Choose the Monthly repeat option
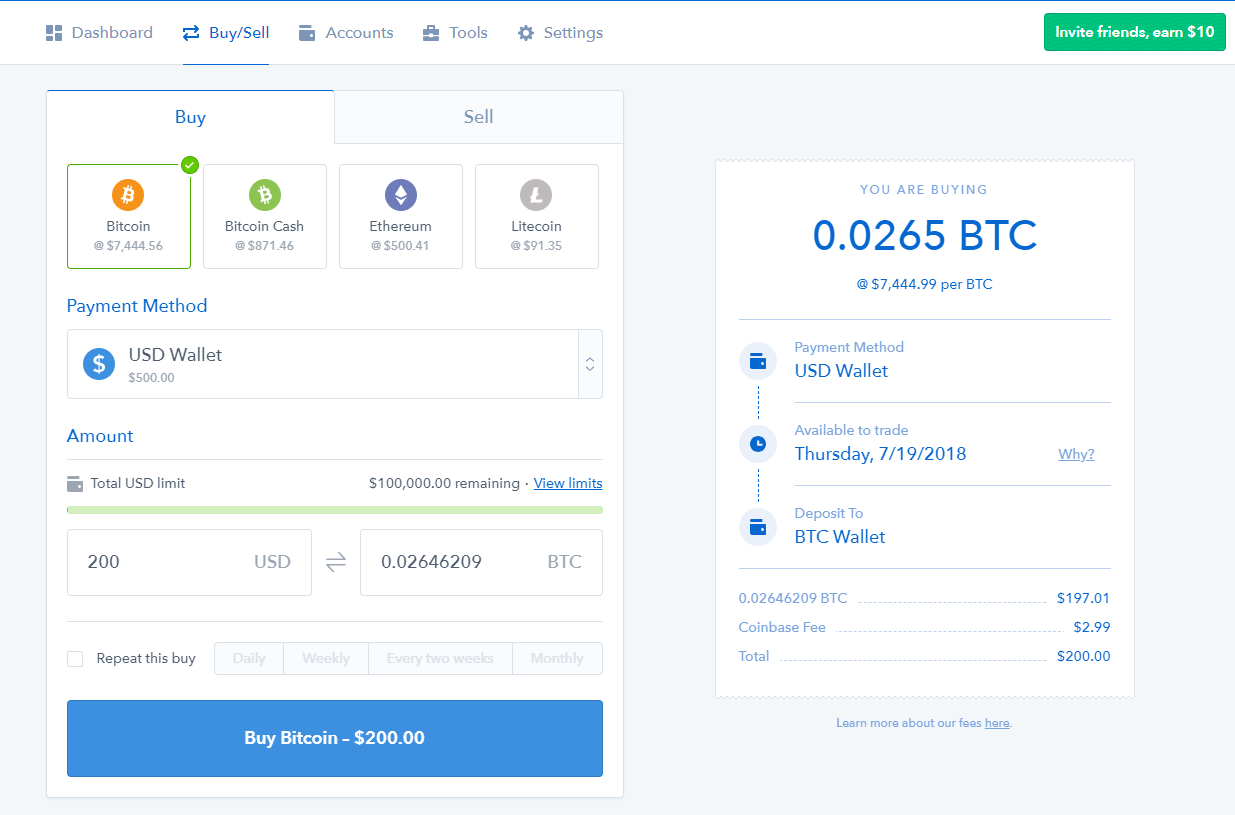The image size is (1235, 815). pyautogui.click(x=557, y=658)
